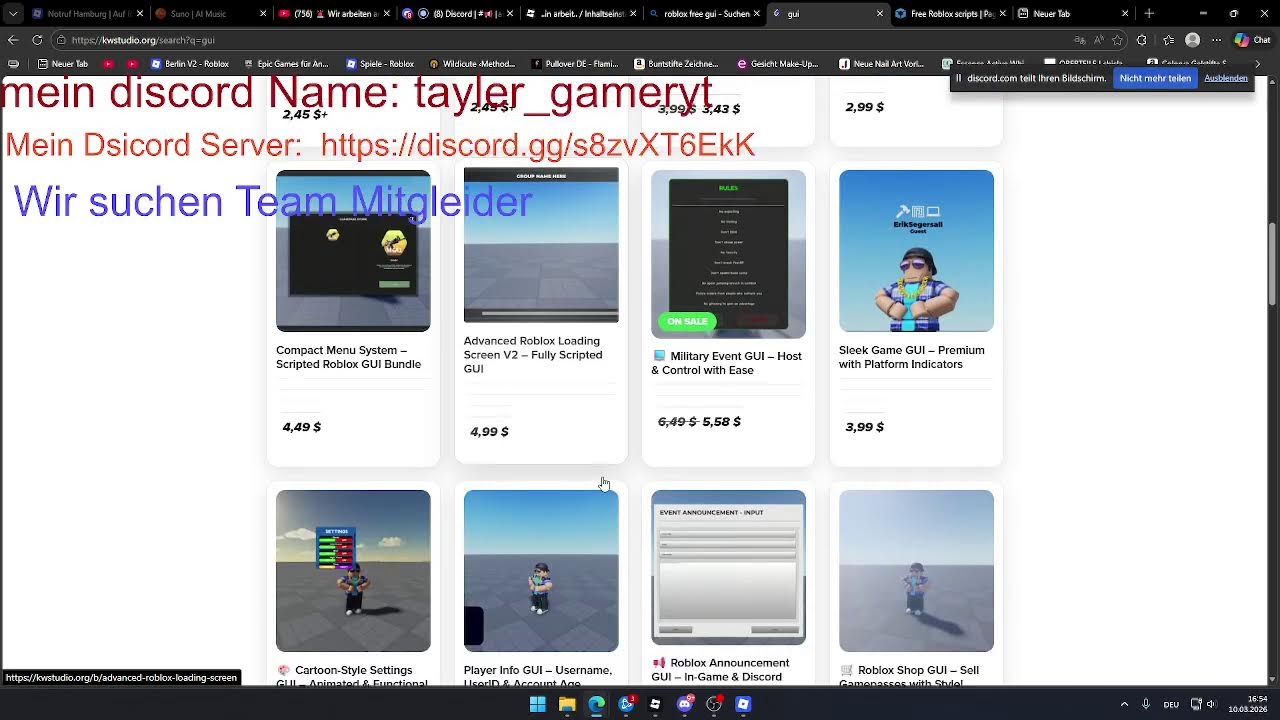Open the Sleek Game GUI thumbnail
Viewport: 1280px width, 720px height.
(x=916, y=251)
